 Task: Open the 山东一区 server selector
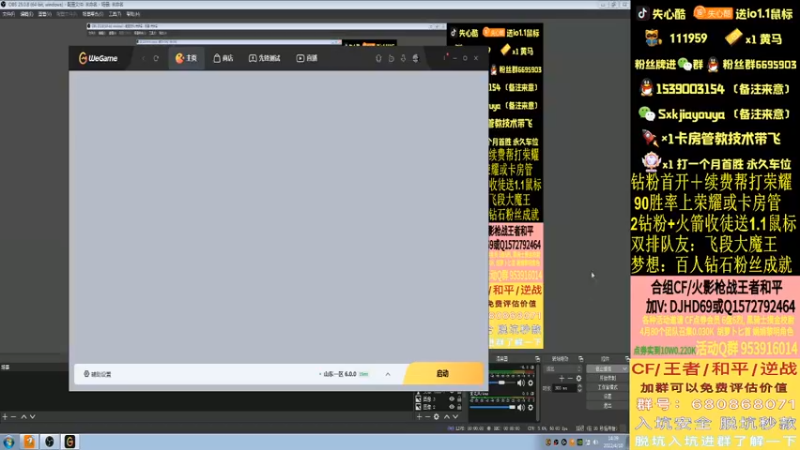click(345, 374)
